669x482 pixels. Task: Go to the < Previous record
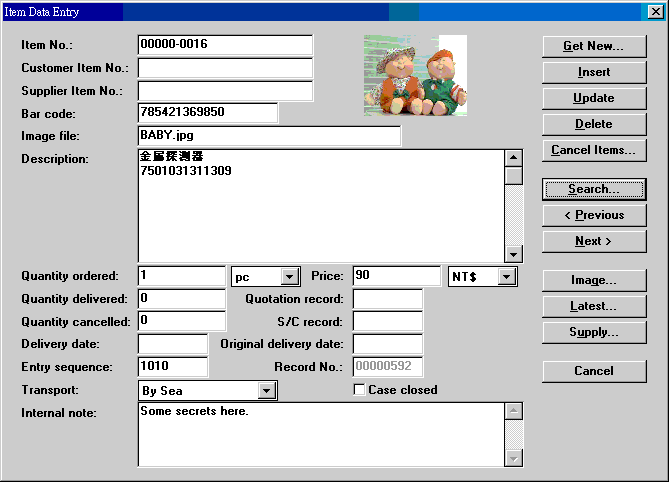click(594, 215)
